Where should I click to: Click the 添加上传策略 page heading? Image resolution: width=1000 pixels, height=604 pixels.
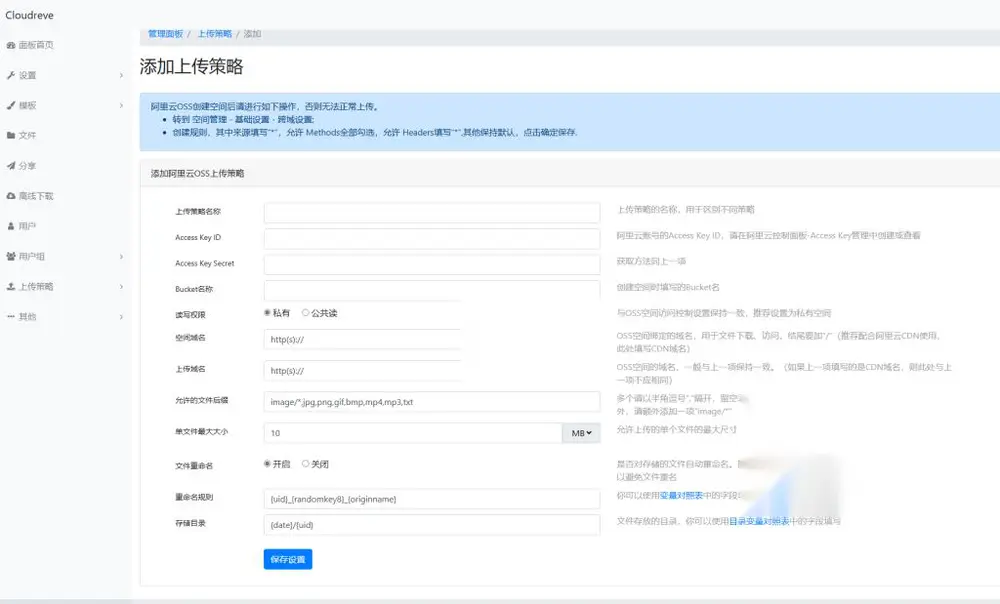click(x=191, y=66)
